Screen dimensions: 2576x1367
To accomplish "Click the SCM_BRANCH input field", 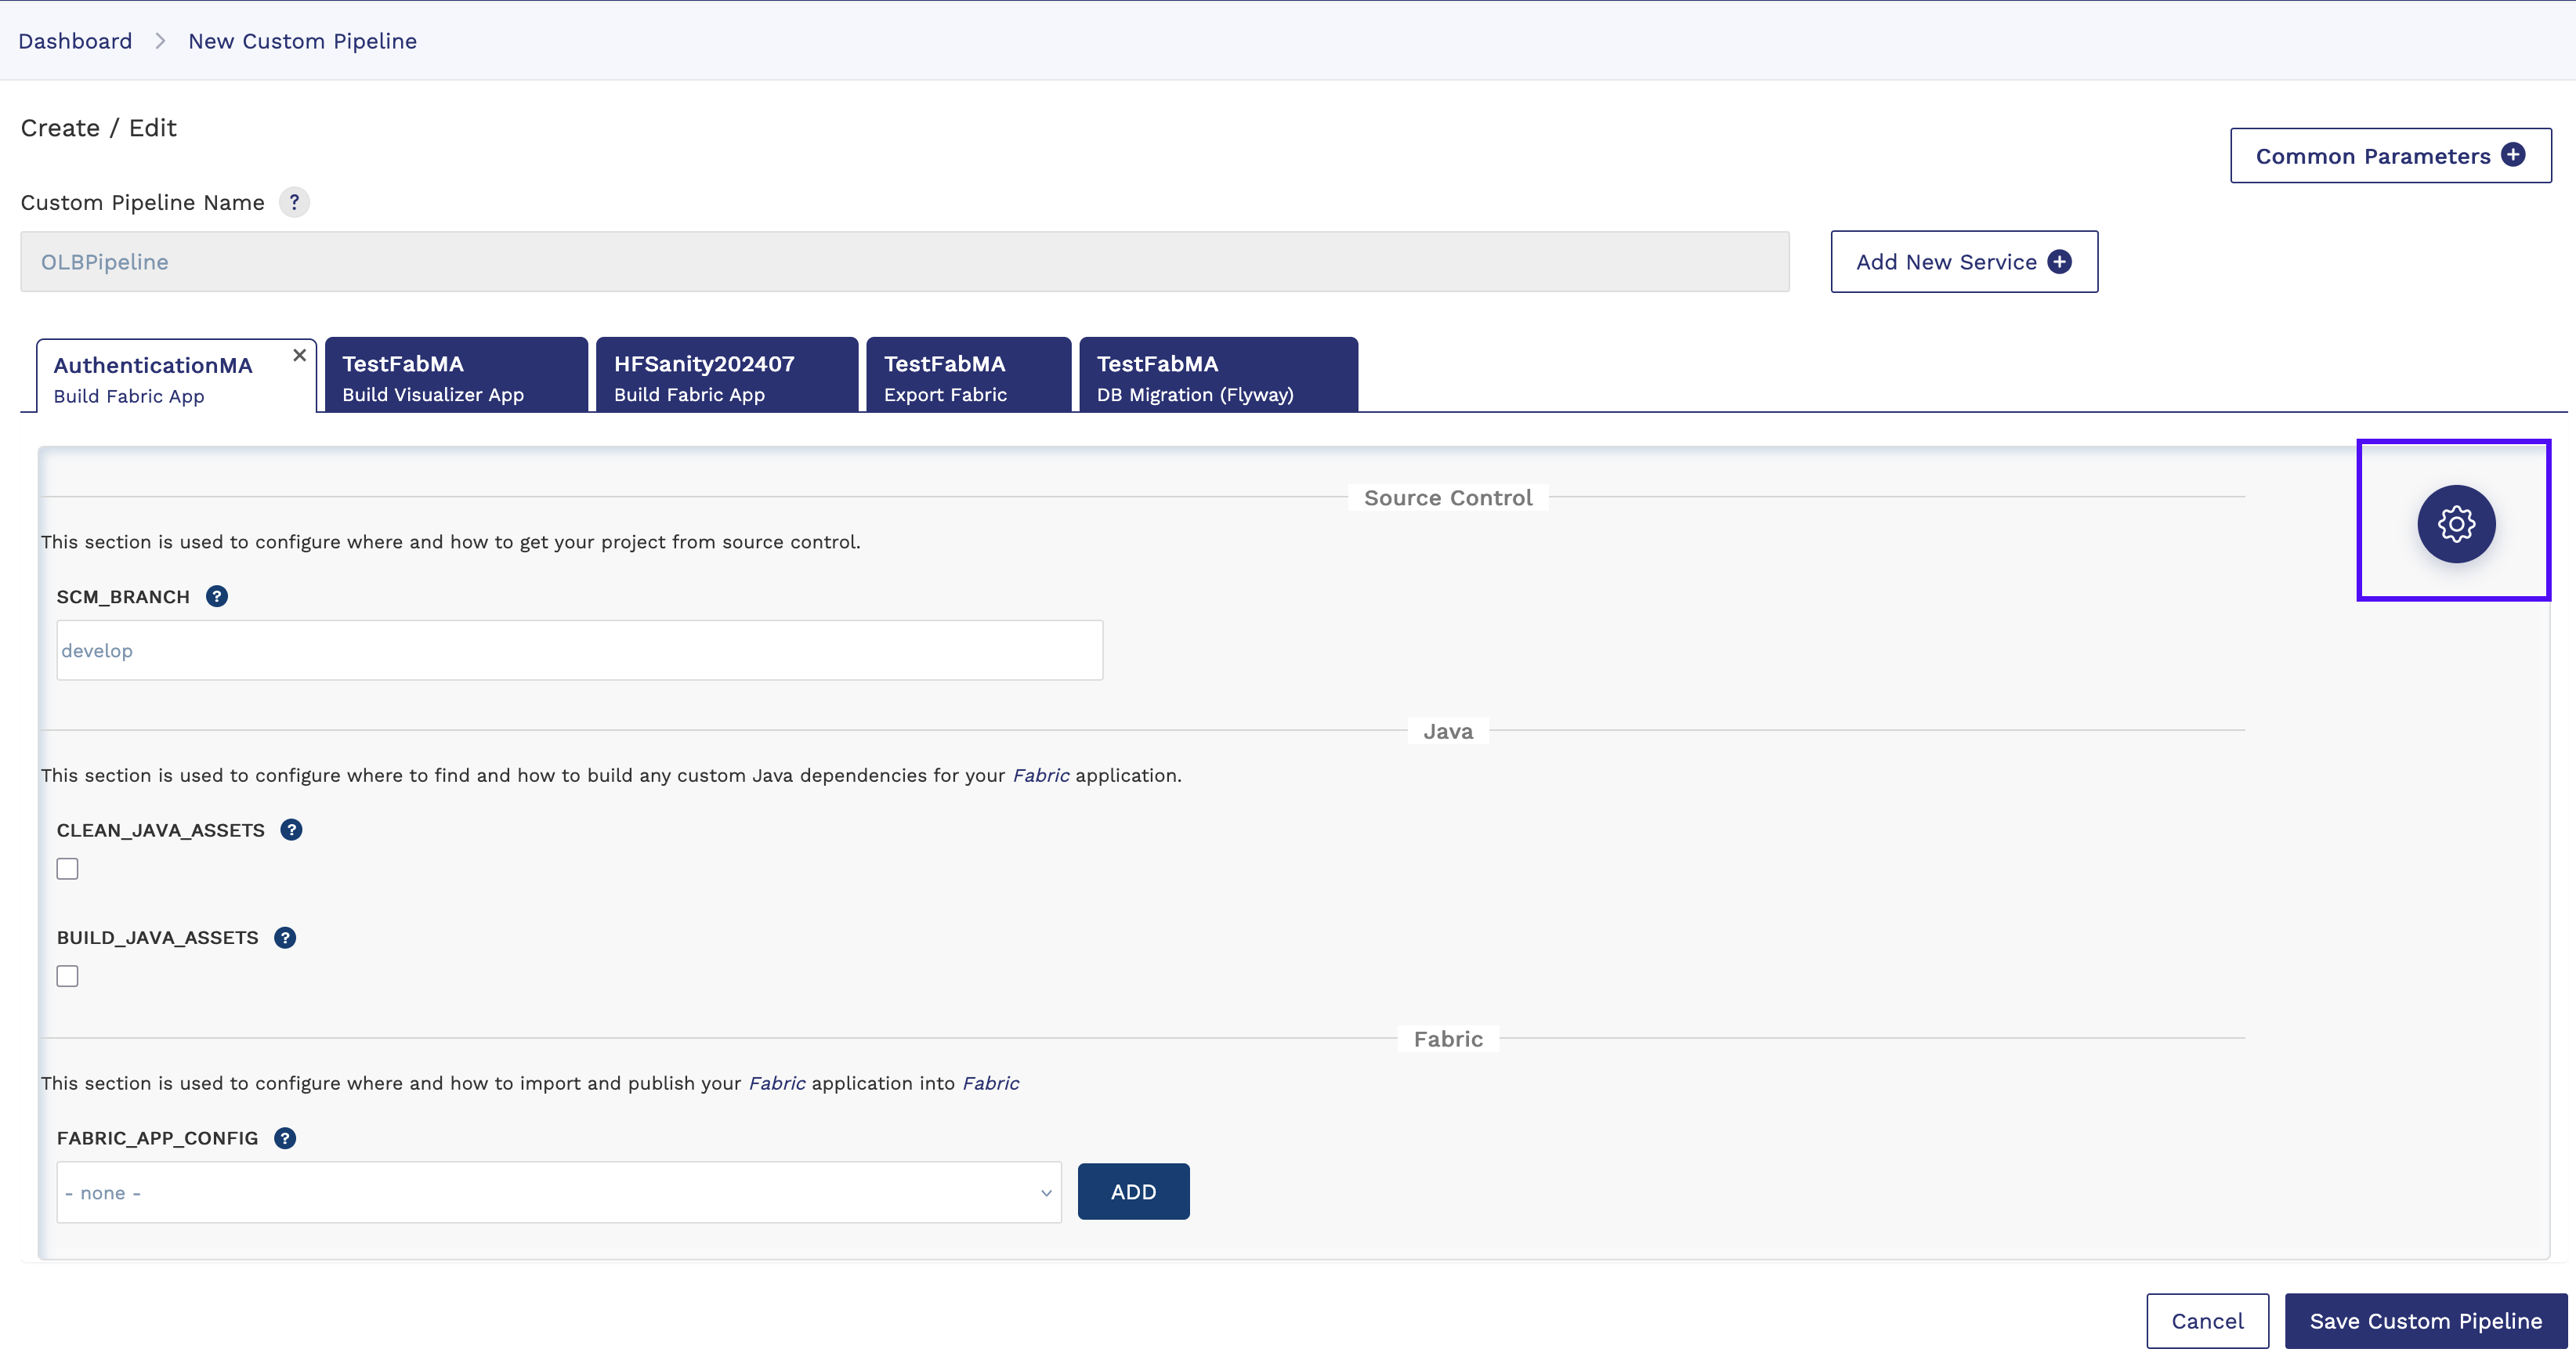I will pos(580,650).
